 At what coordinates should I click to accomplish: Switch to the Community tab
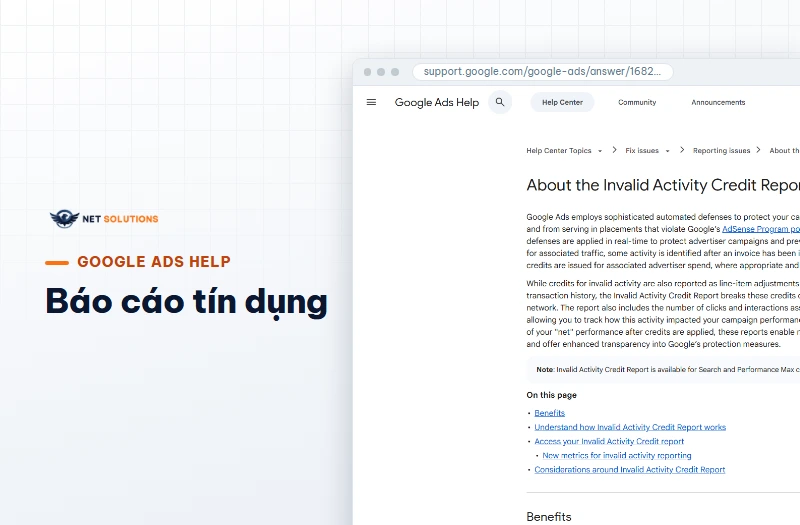(637, 102)
